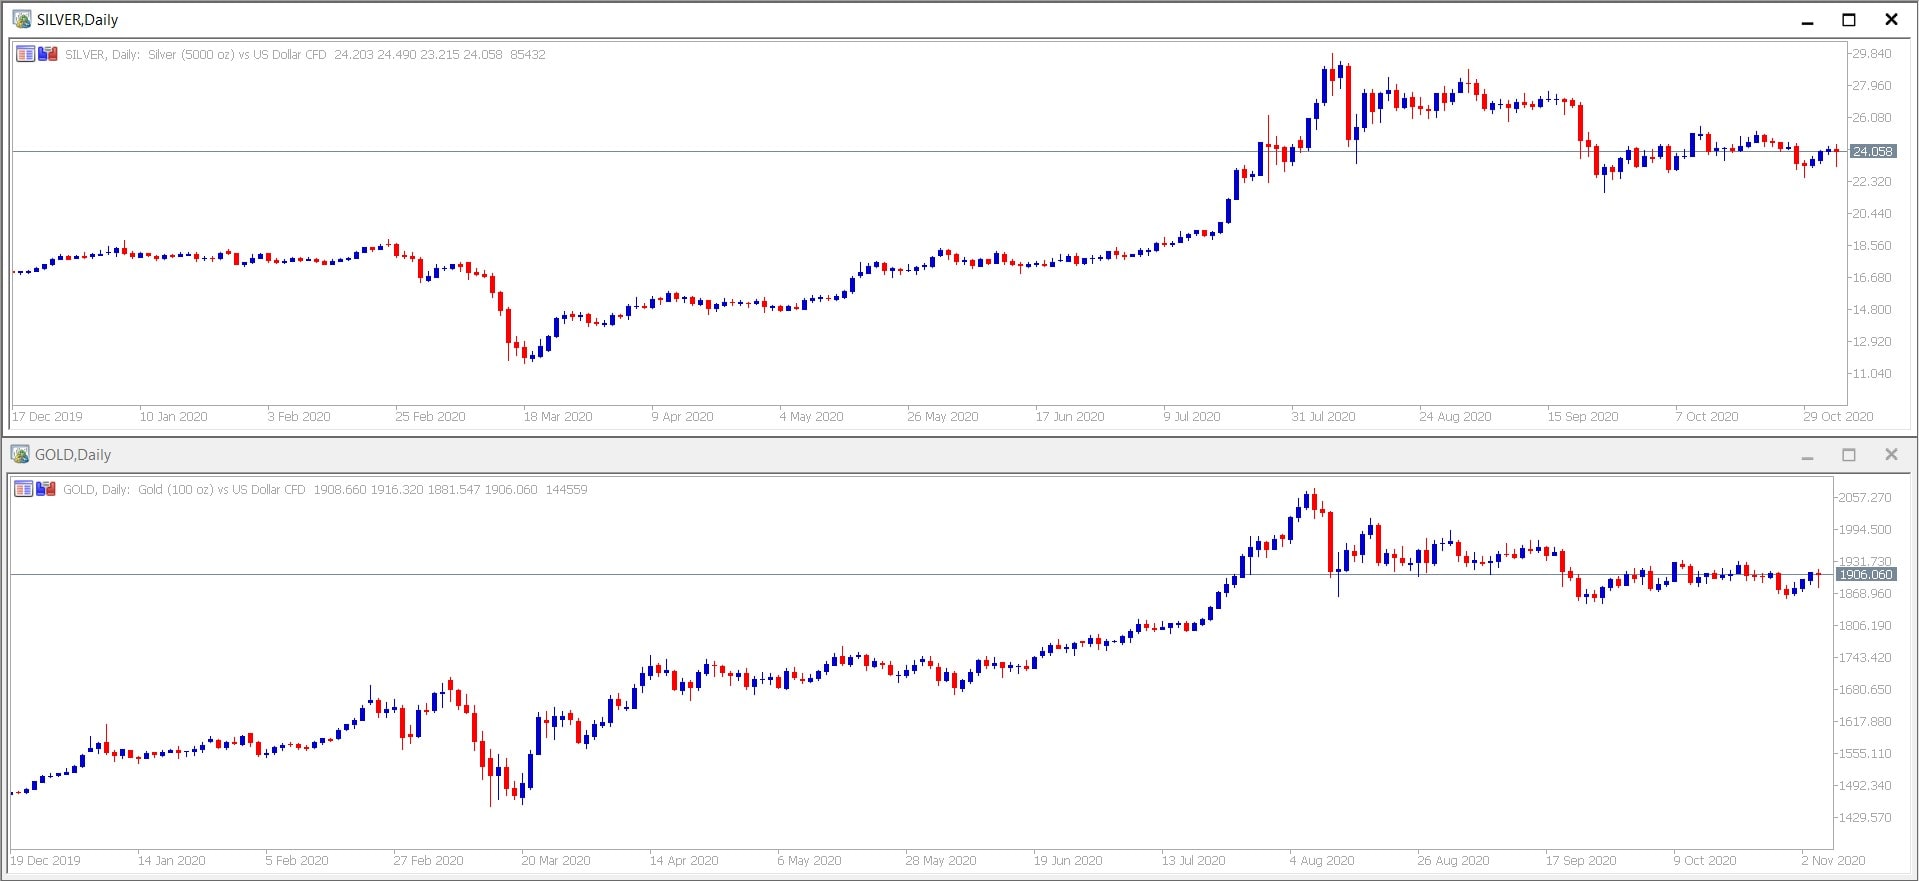Maximize the GOLD,Daily chart window
Image resolution: width=1920 pixels, height=881 pixels.
click(x=1849, y=455)
